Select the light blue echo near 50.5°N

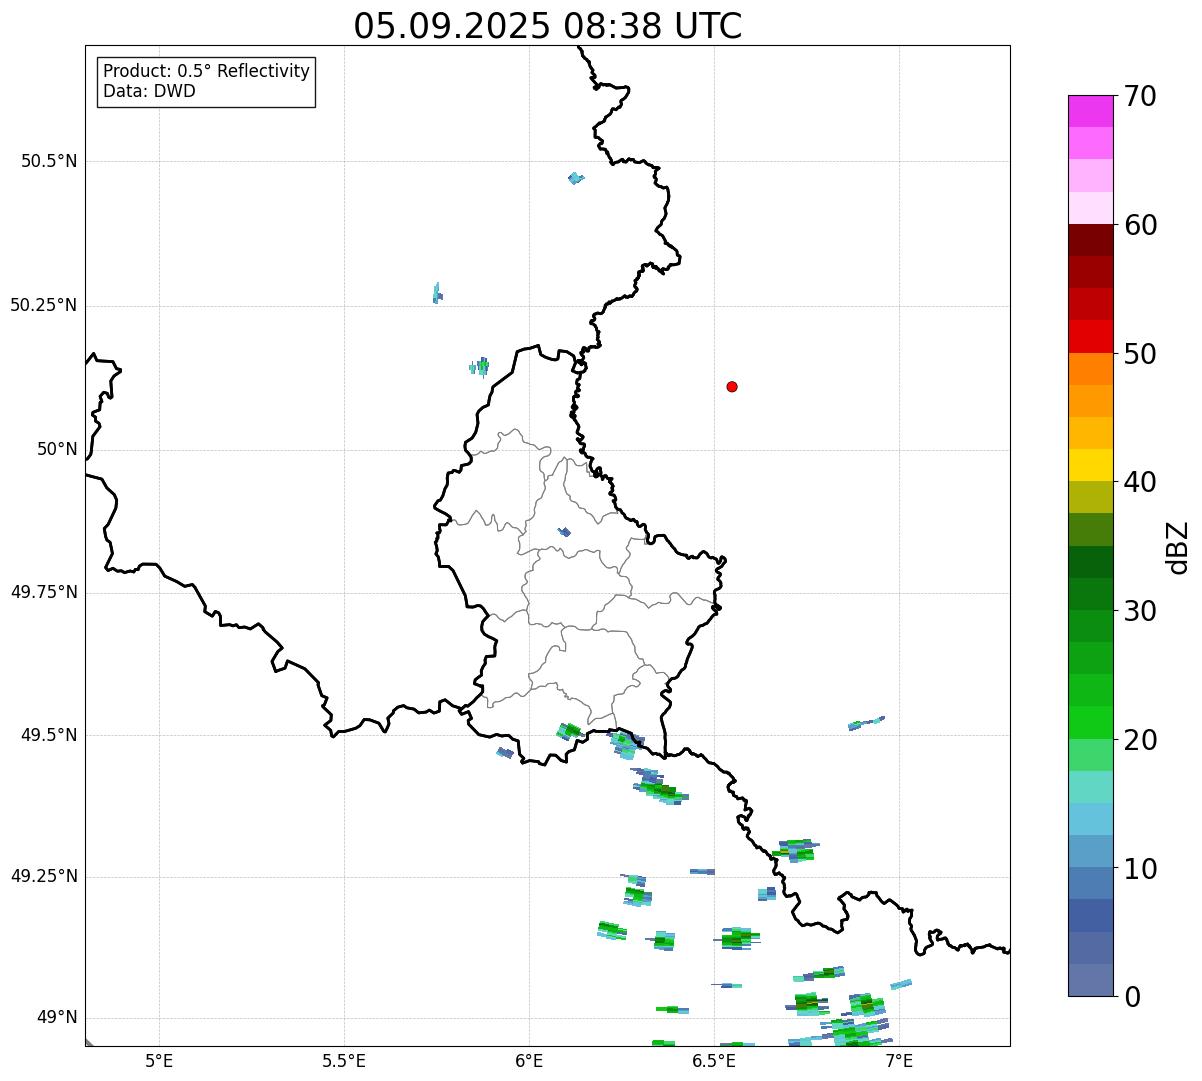pos(575,179)
